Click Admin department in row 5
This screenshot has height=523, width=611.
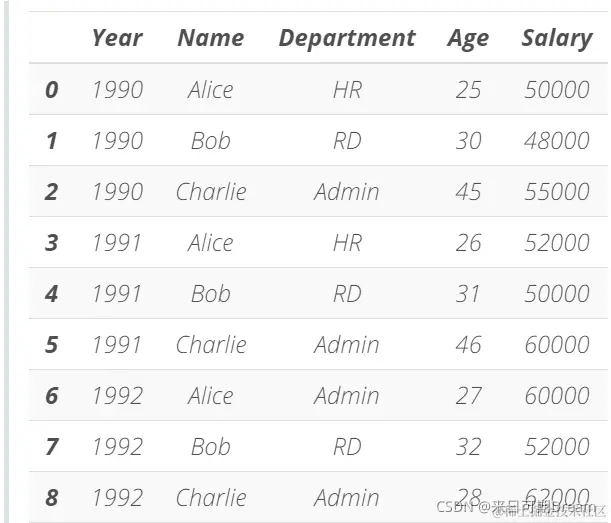347,345
